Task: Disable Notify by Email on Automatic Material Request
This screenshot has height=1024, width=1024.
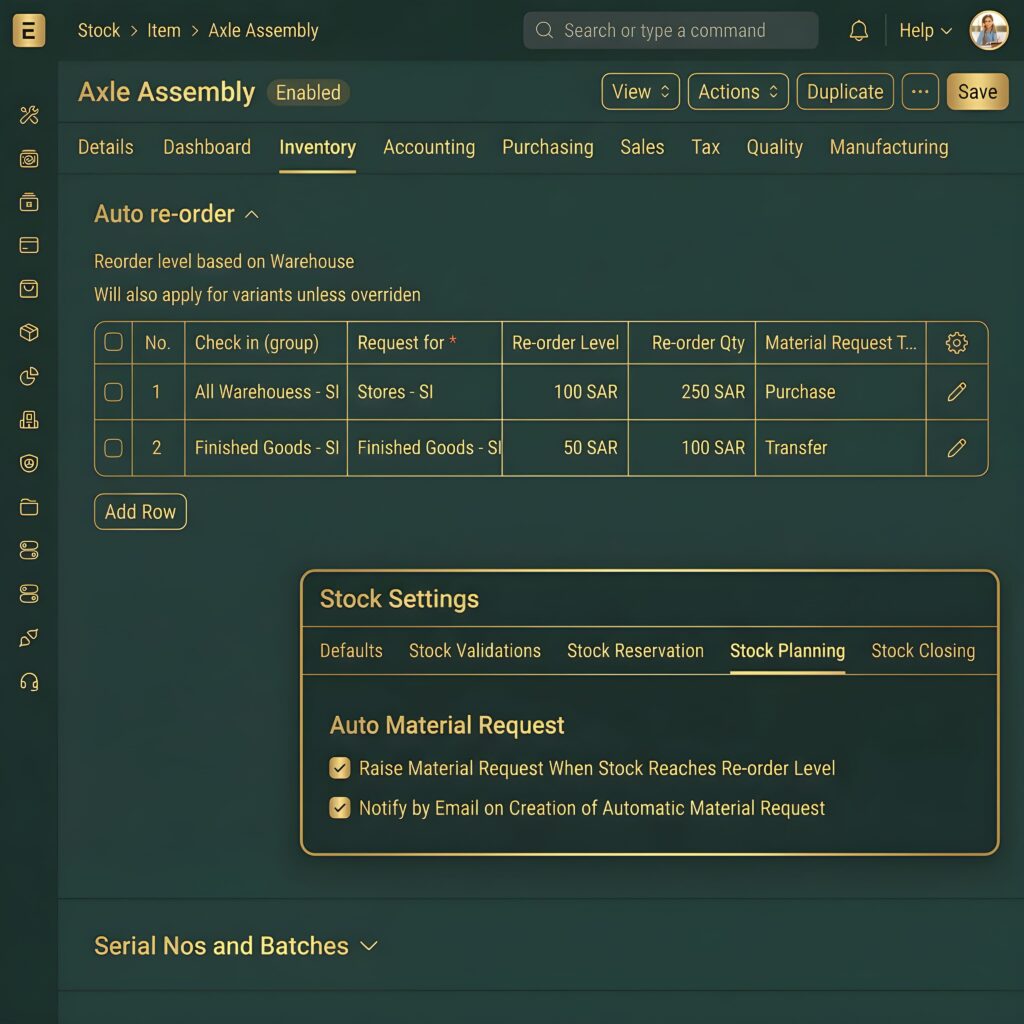Action: (x=340, y=808)
